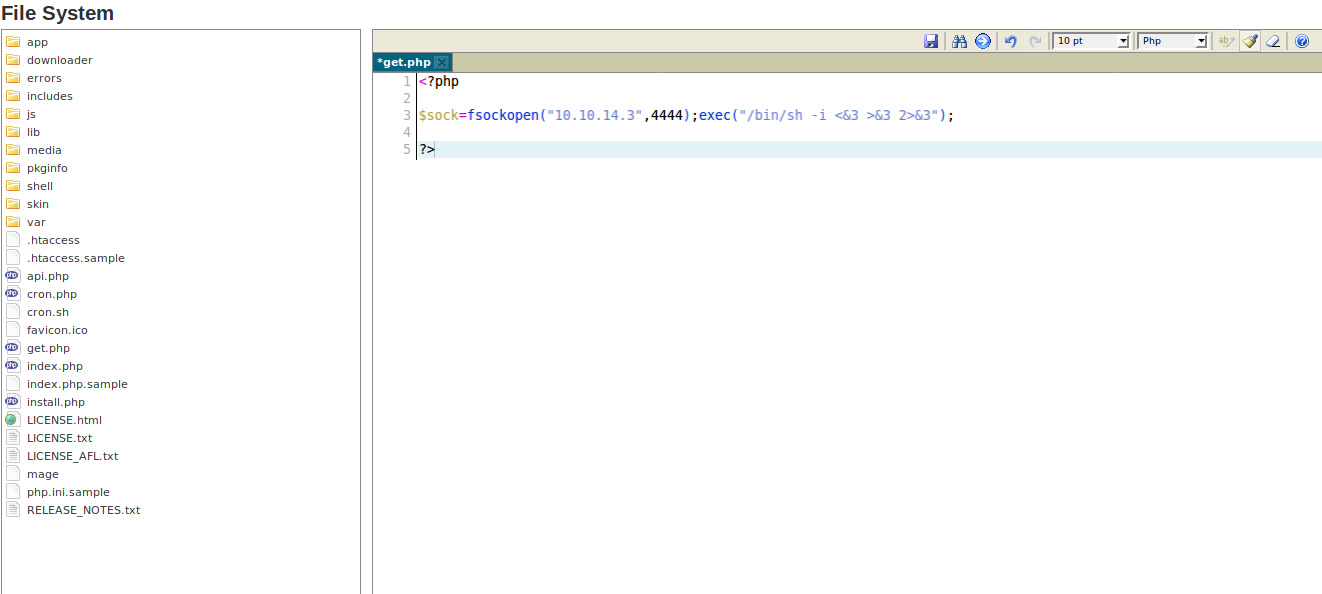Image resolution: width=1322 pixels, height=594 pixels.
Task: Open search with the binoculars icon
Action: click(959, 41)
